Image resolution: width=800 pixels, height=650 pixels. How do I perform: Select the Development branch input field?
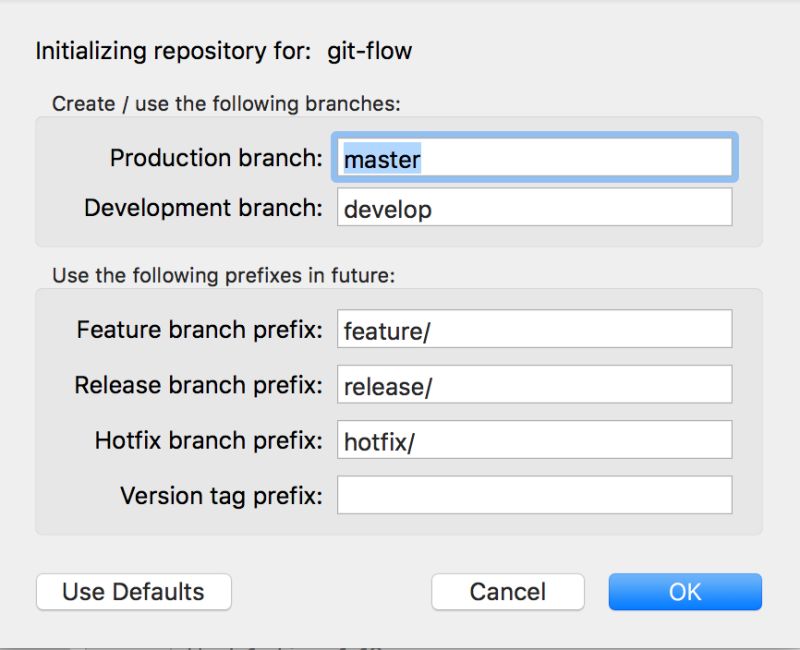point(535,209)
